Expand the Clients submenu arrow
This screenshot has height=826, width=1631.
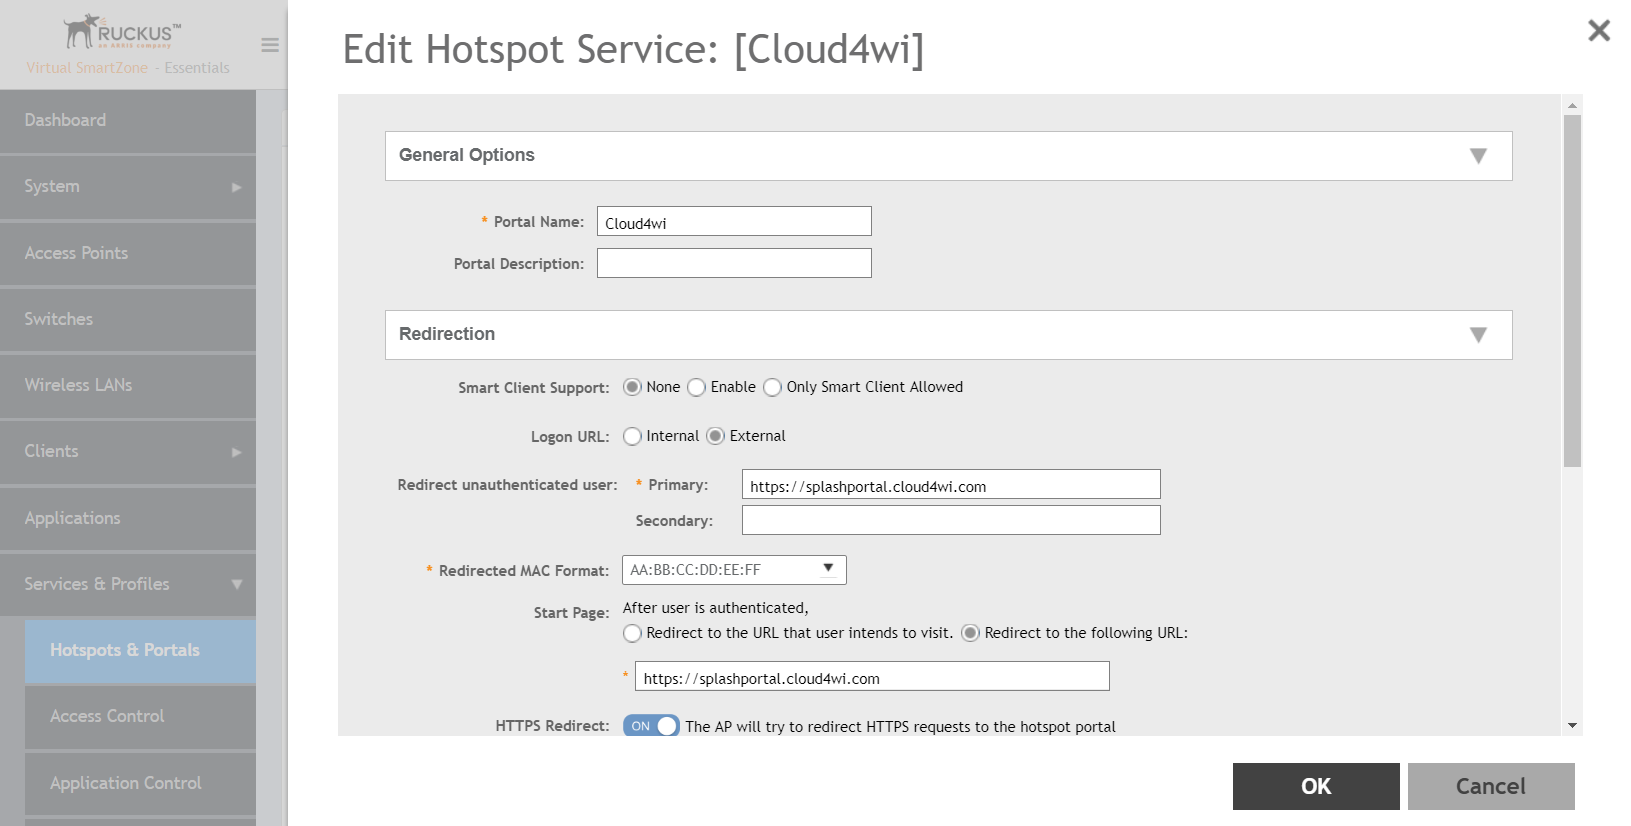tap(237, 452)
